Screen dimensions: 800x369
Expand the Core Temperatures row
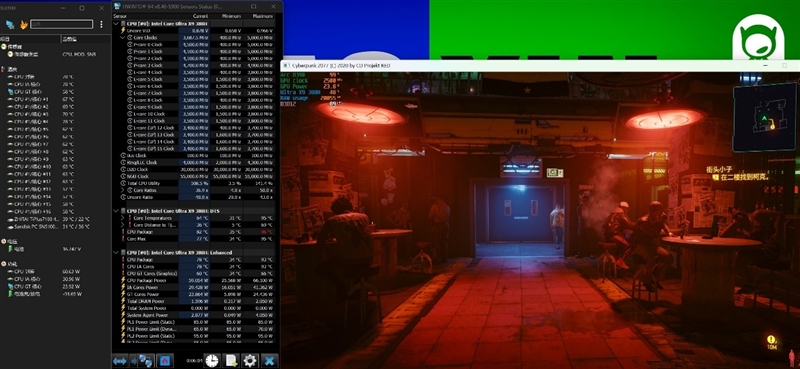coord(122,218)
